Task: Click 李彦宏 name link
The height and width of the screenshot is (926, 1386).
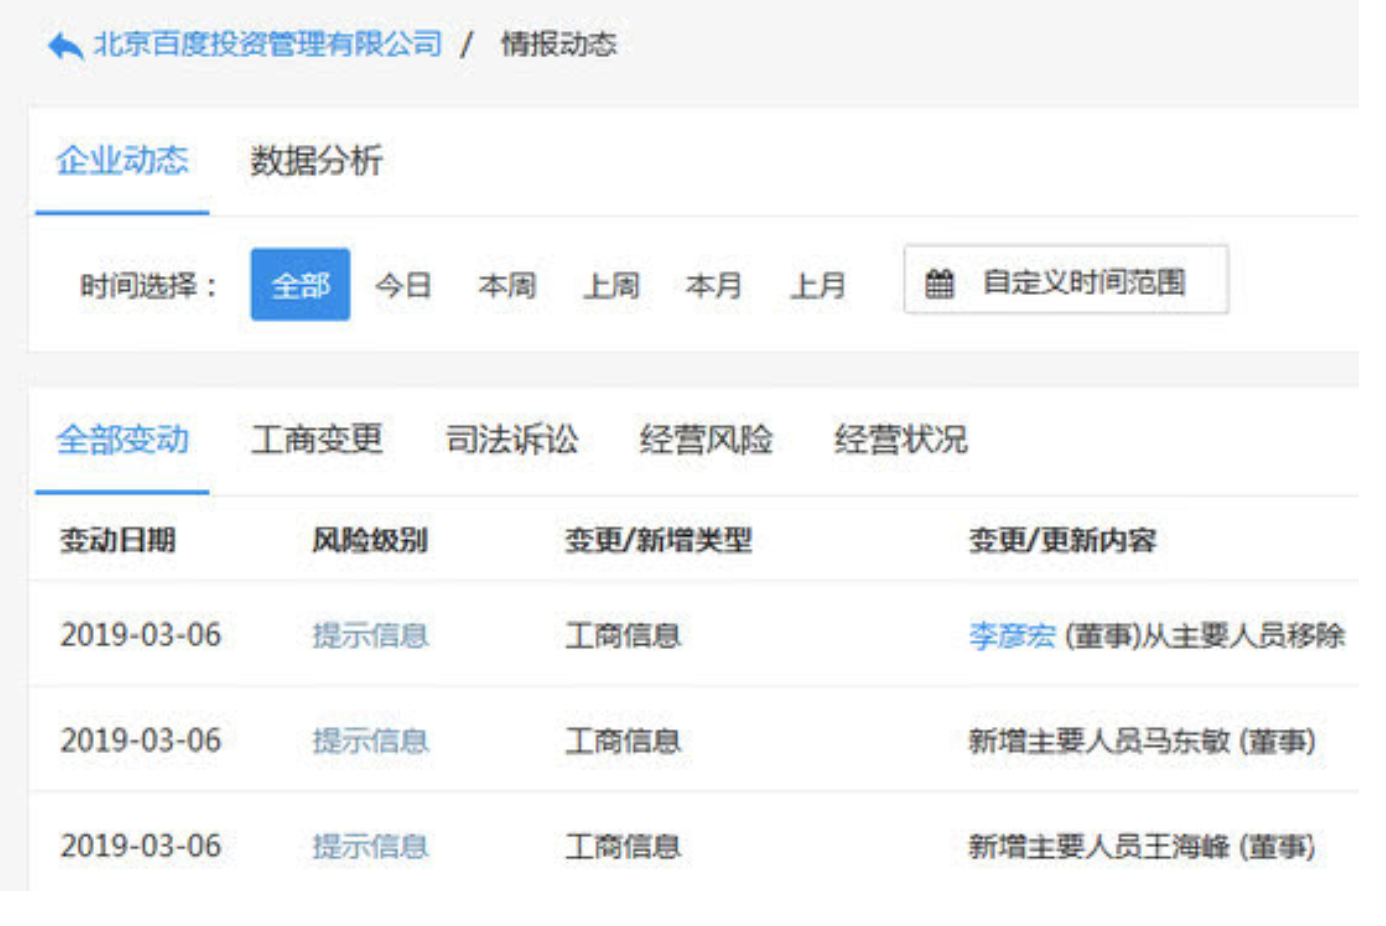Action: click(x=1012, y=636)
